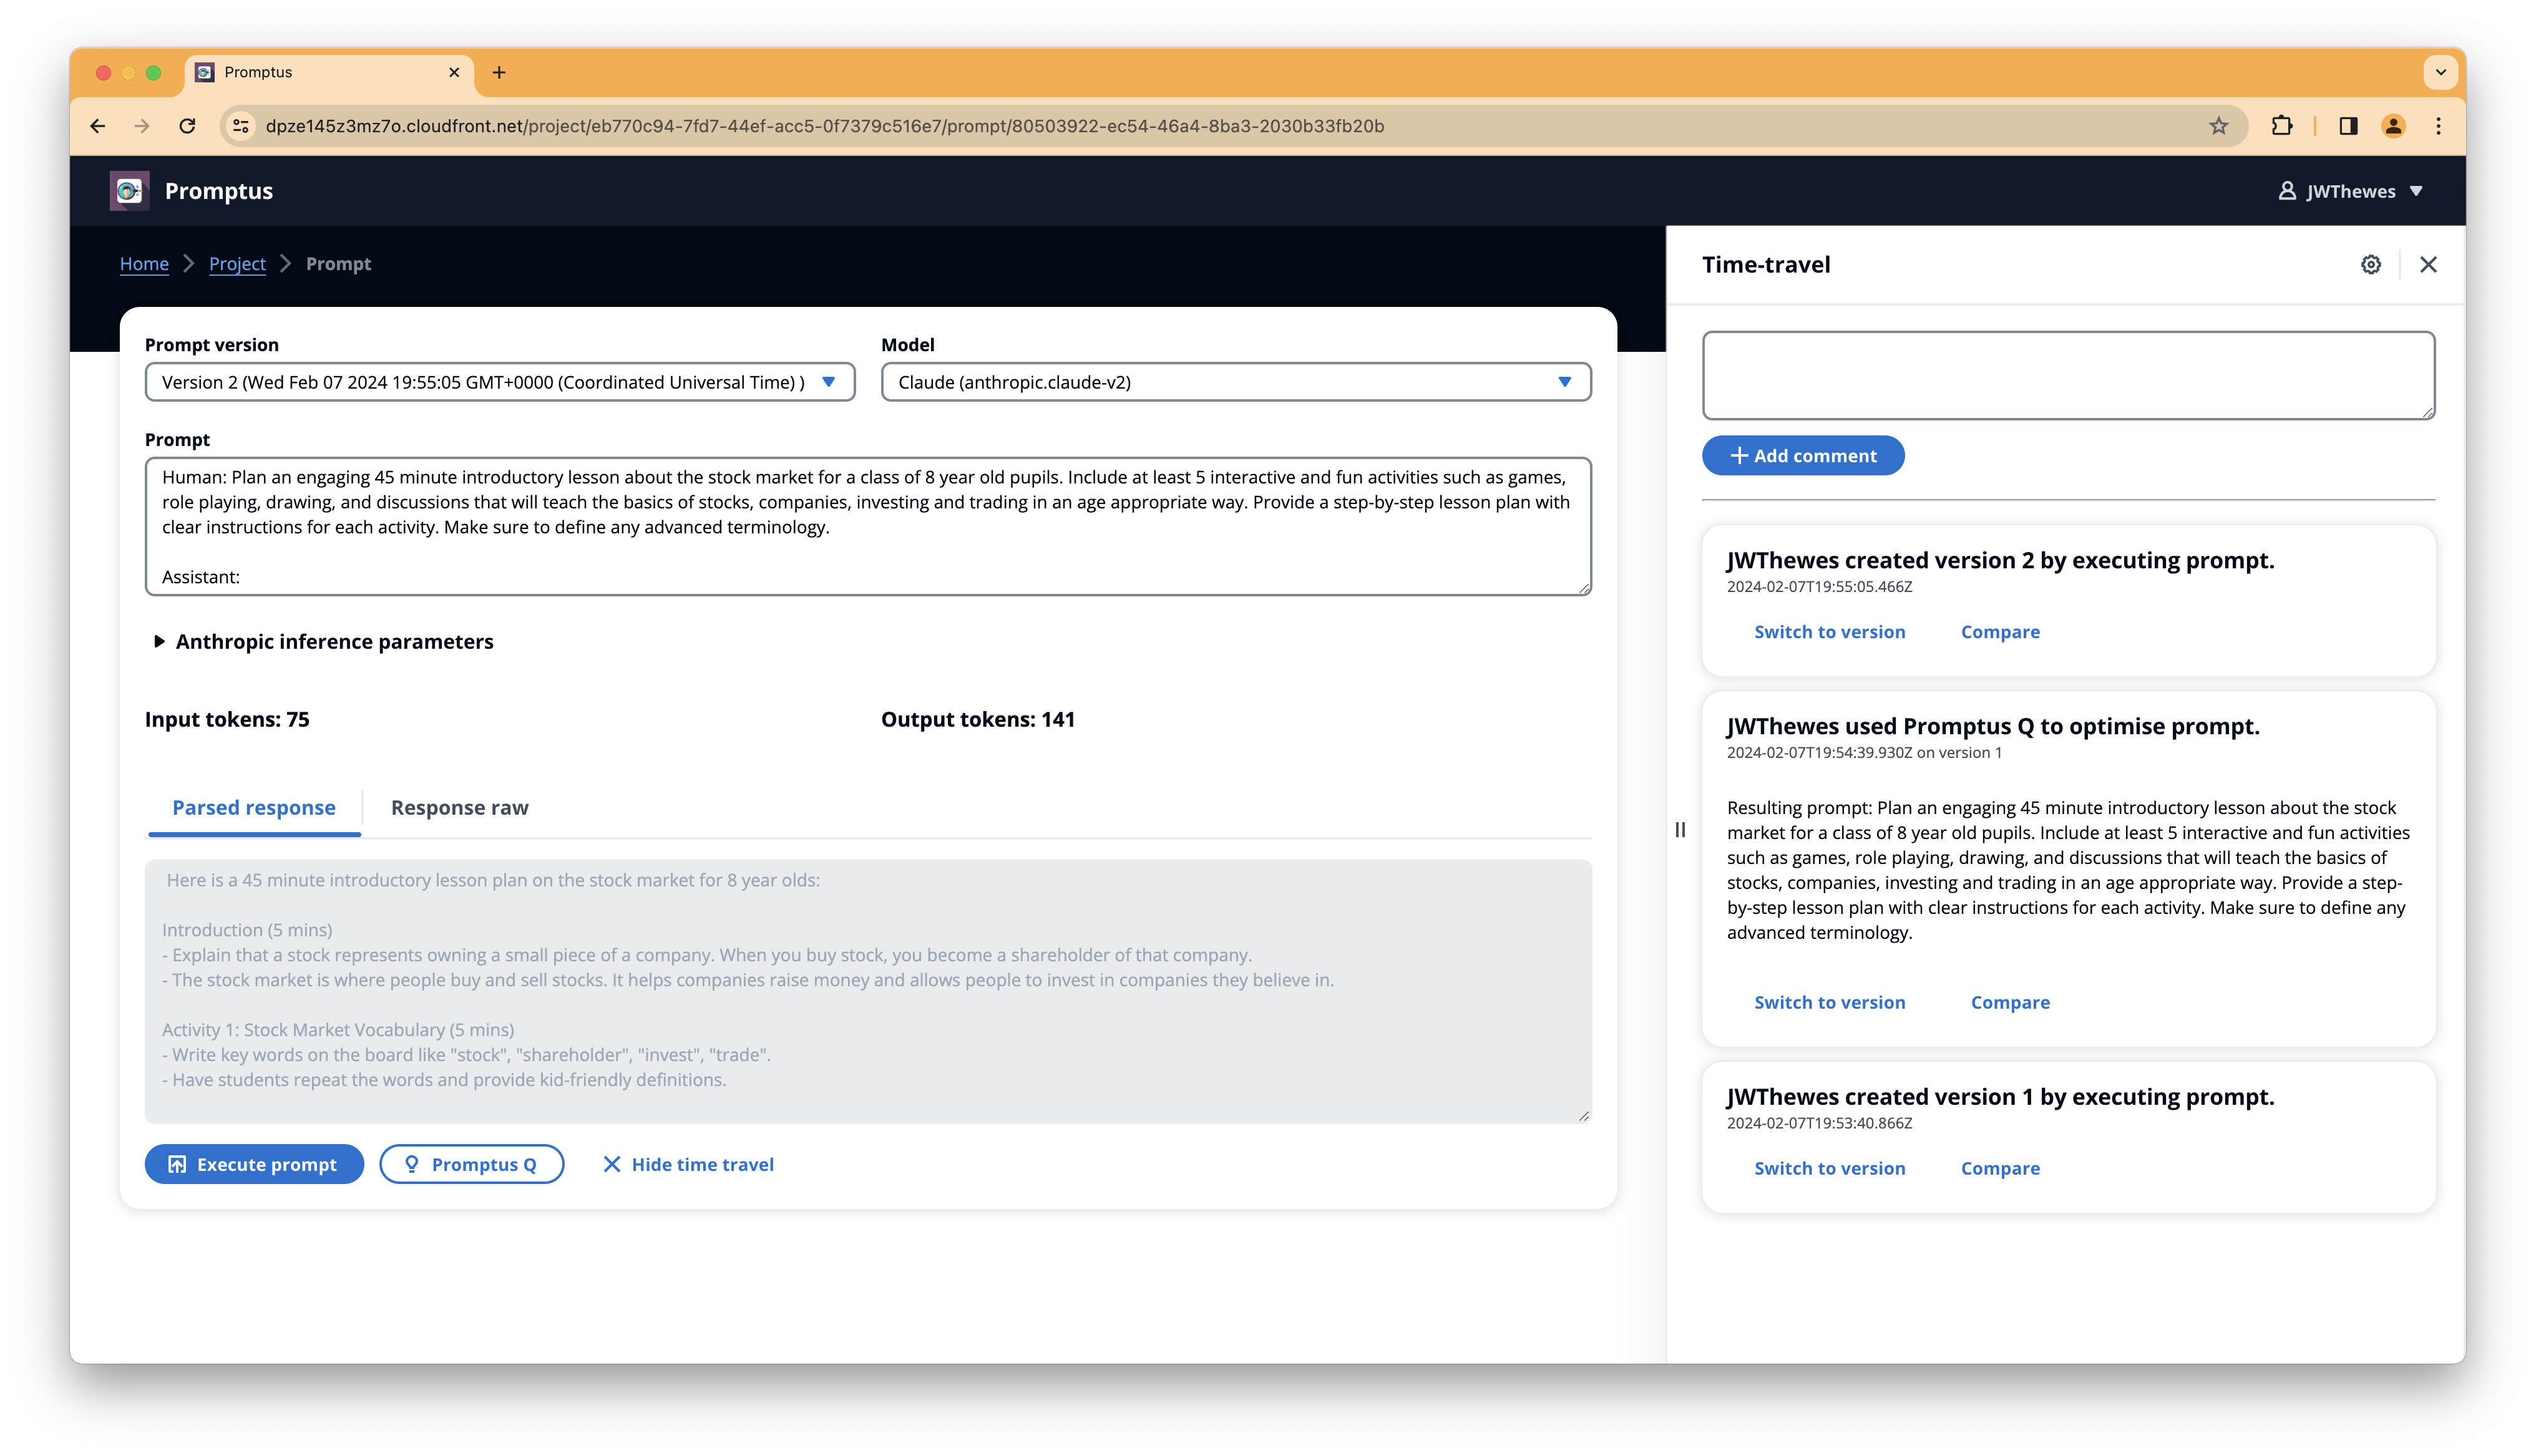Click the browser back arrow

pos(97,126)
